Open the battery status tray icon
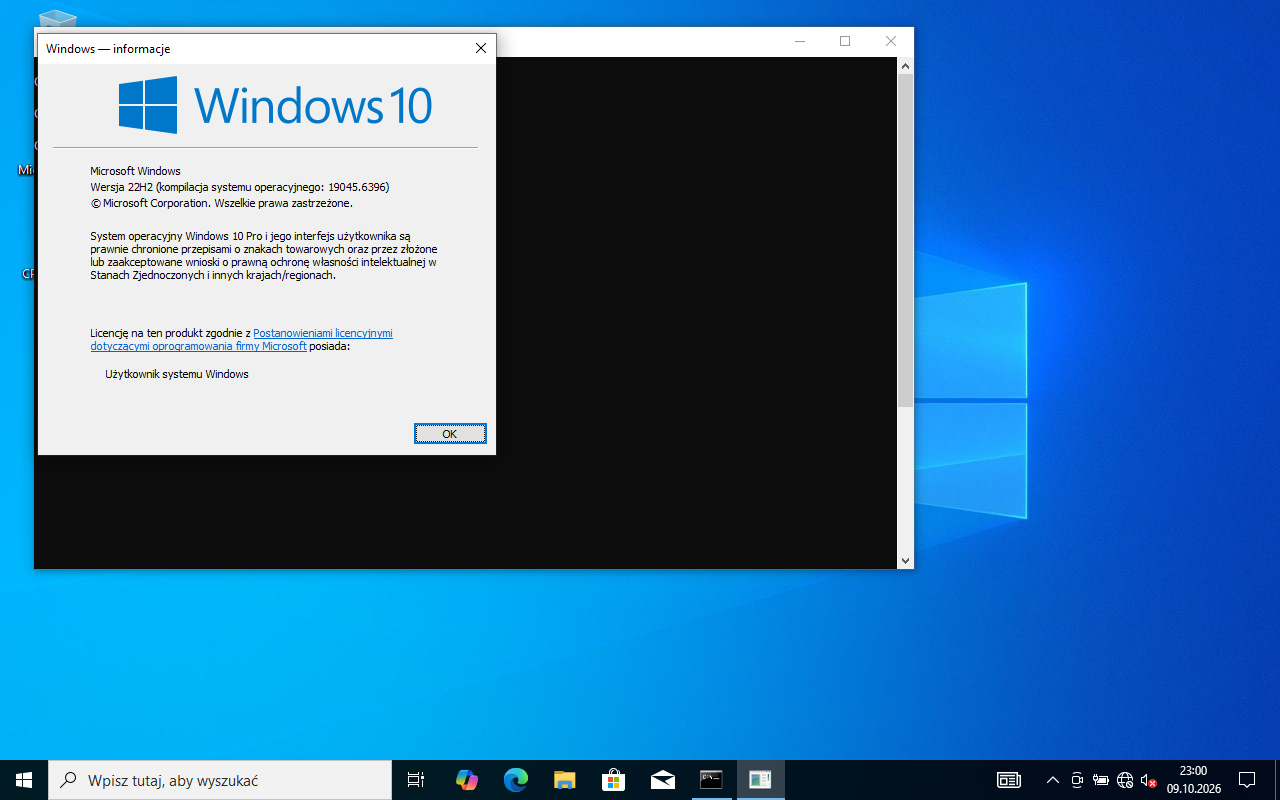The height and width of the screenshot is (800, 1280). coord(1101,780)
